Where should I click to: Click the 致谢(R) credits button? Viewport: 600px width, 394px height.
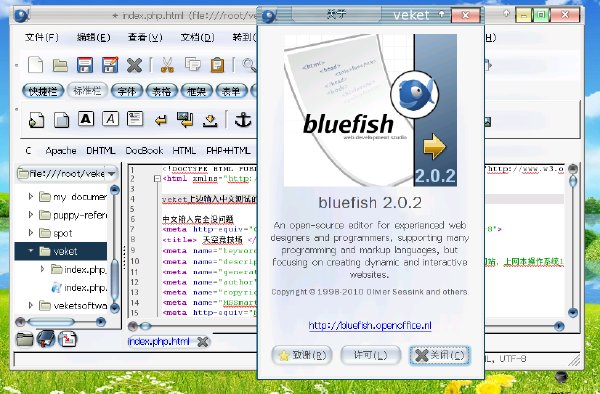pyautogui.click(x=302, y=355)
